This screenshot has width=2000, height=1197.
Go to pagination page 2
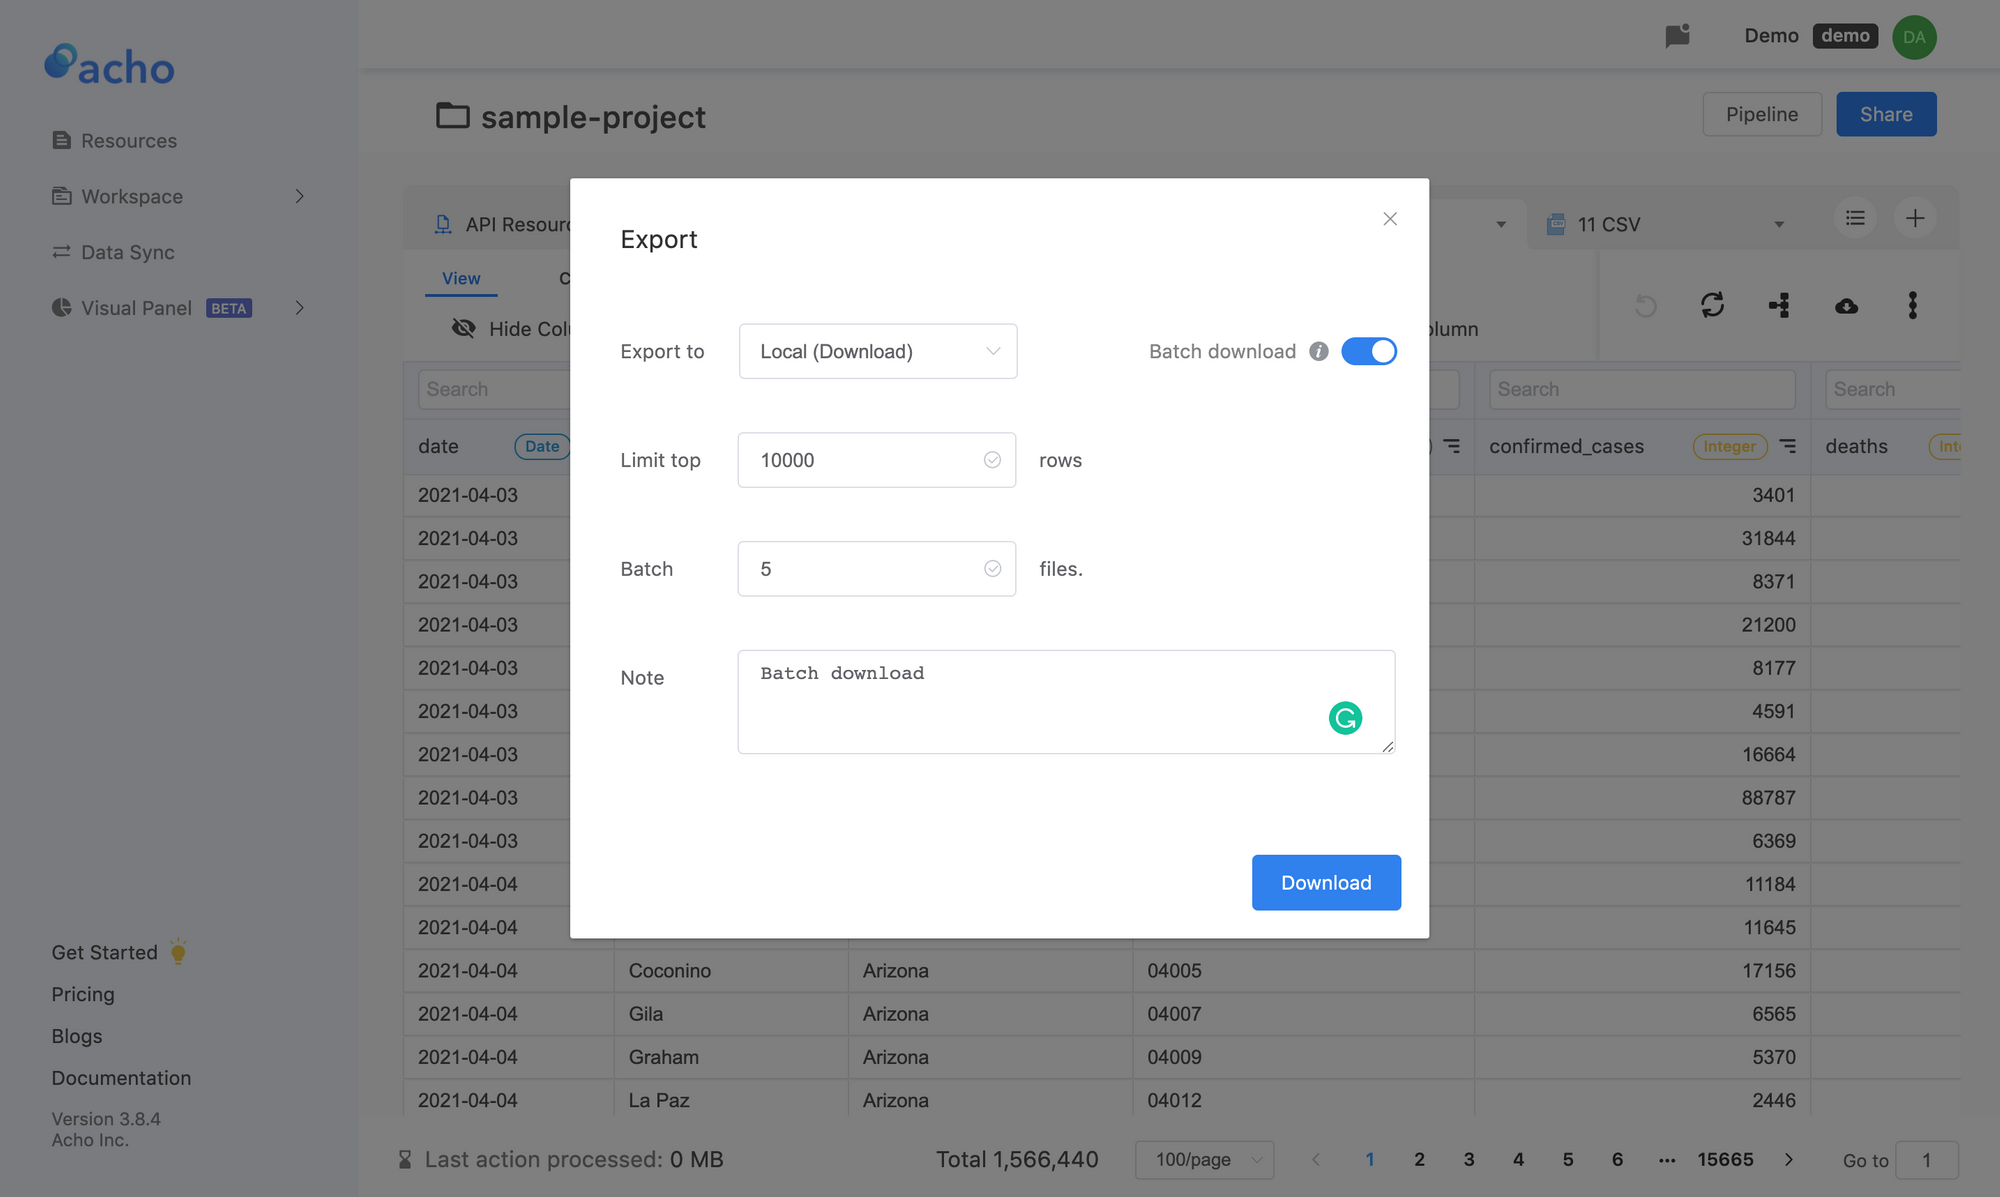coord(1419,1160)
